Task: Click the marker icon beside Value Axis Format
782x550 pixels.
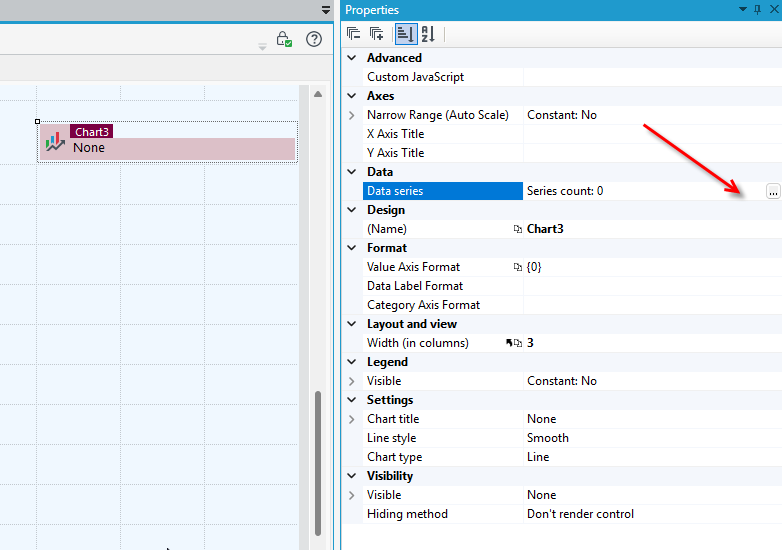Action: tap(518, 267)
